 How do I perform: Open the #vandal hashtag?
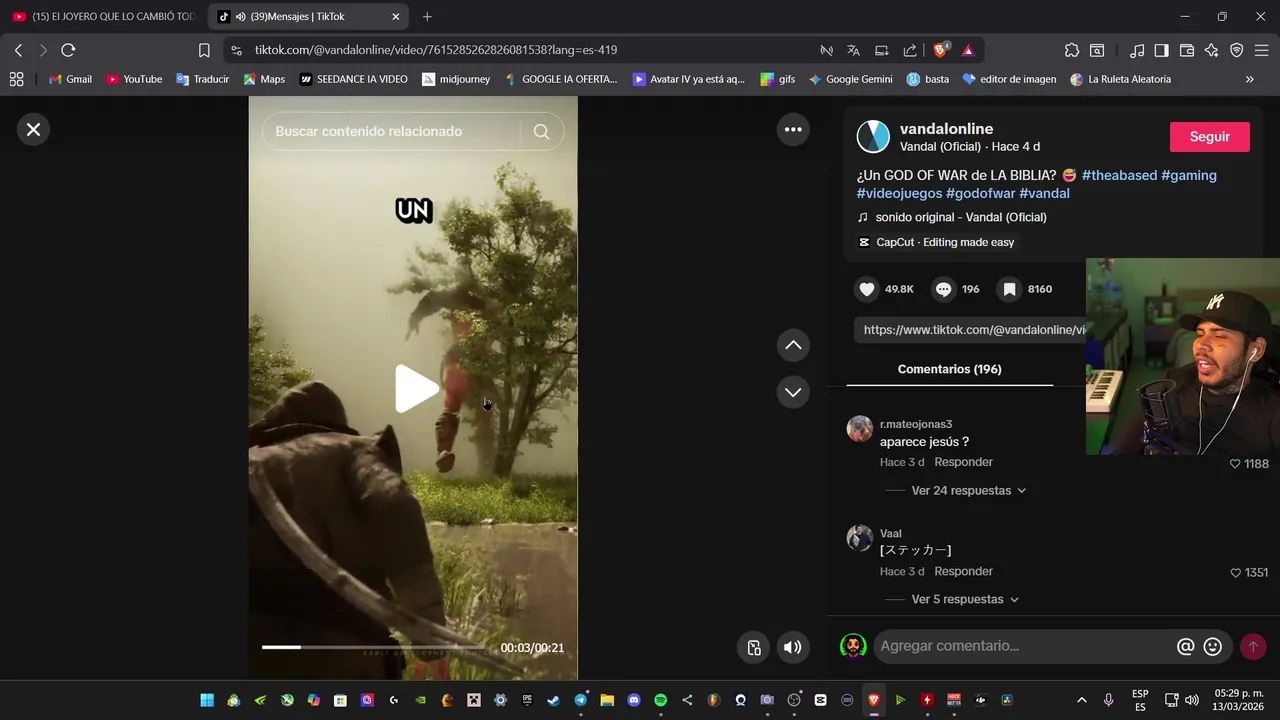tap(1044, 193)
